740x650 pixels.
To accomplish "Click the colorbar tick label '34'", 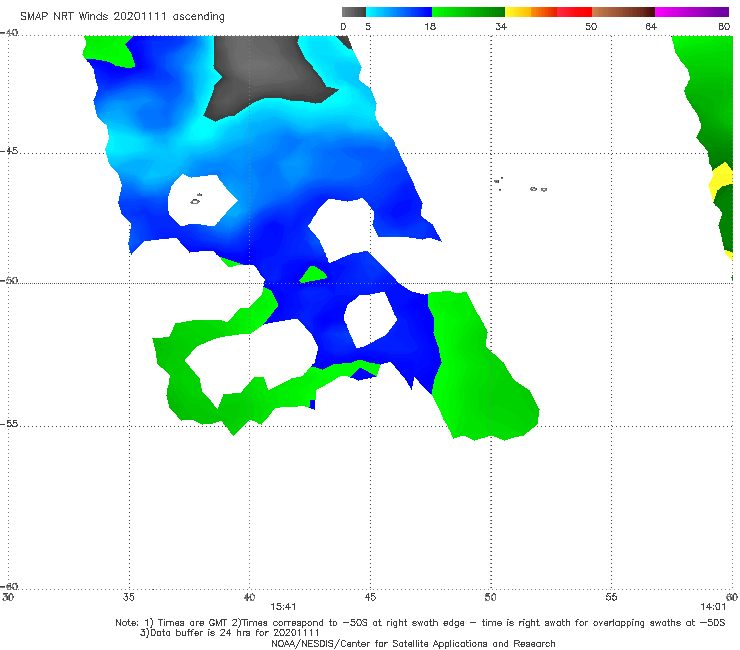I will [501, 26].
